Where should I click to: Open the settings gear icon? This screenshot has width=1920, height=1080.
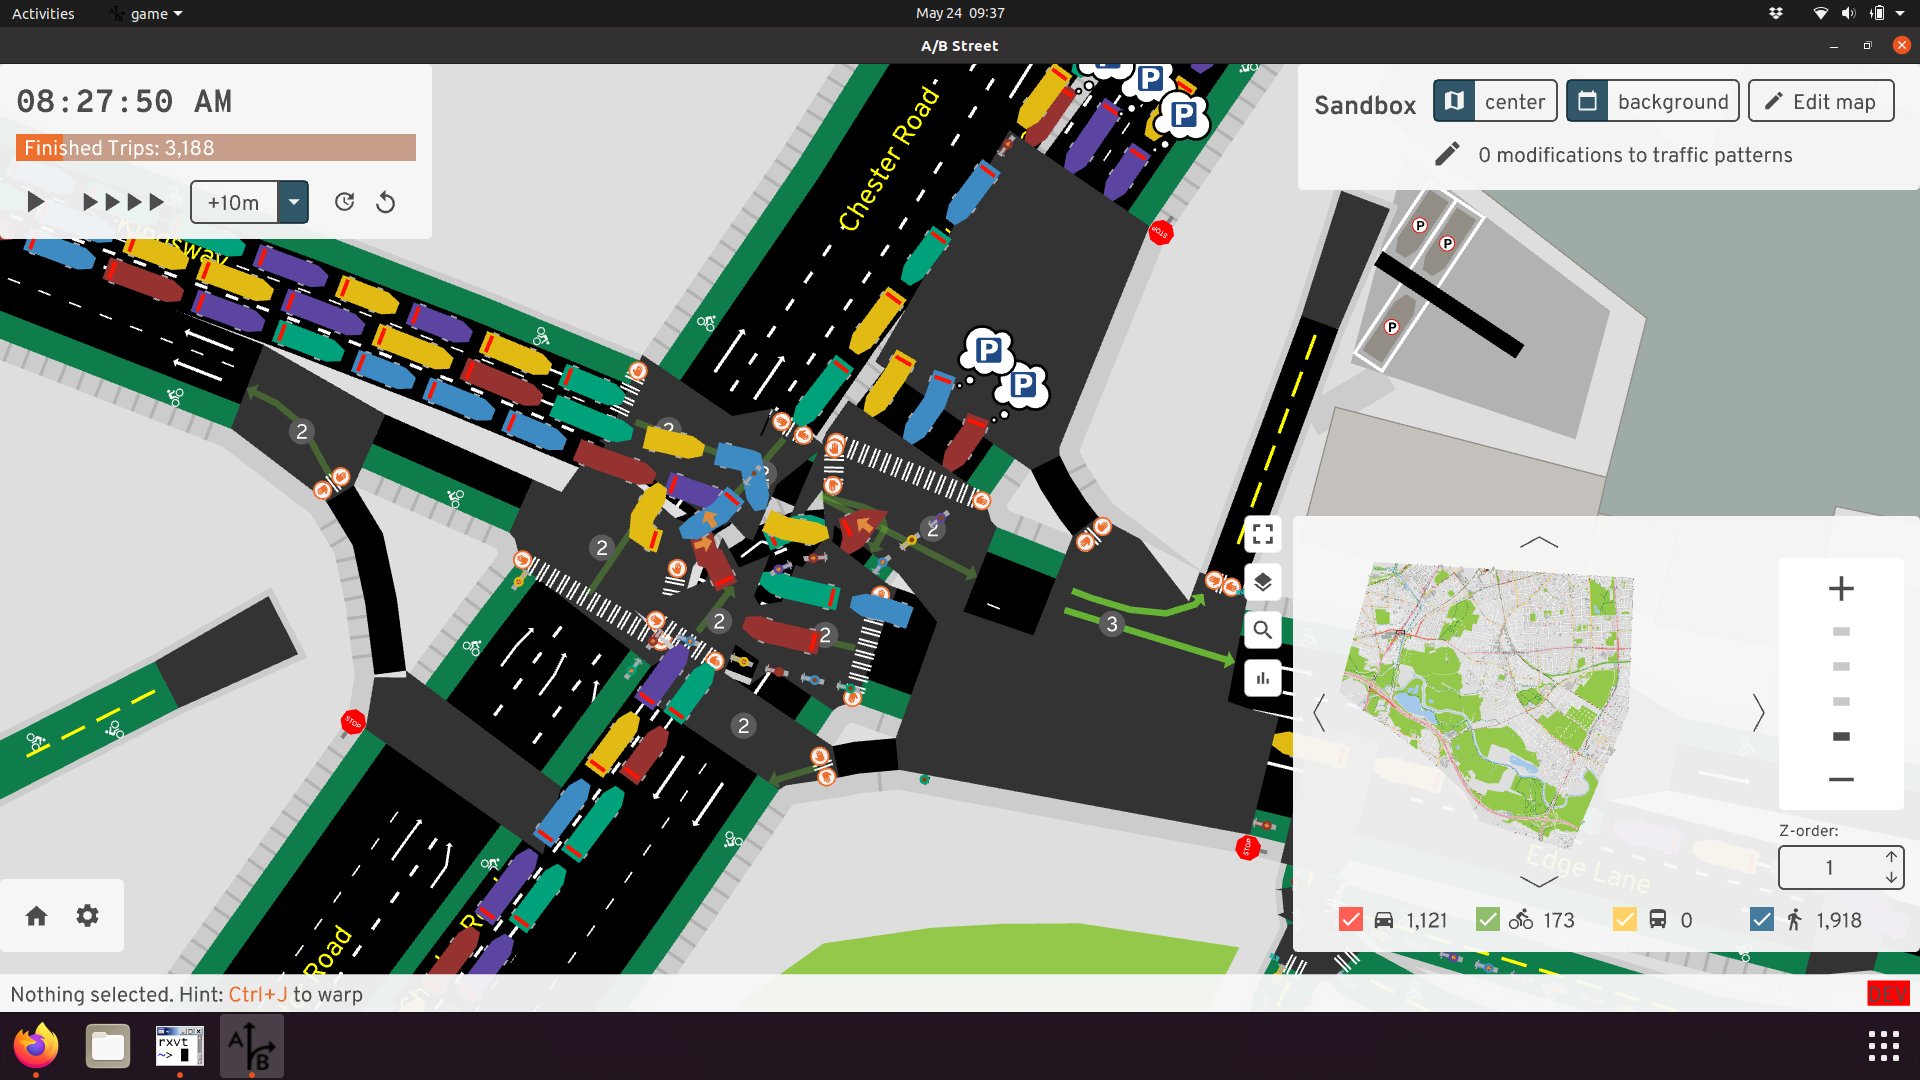(88, 915)
